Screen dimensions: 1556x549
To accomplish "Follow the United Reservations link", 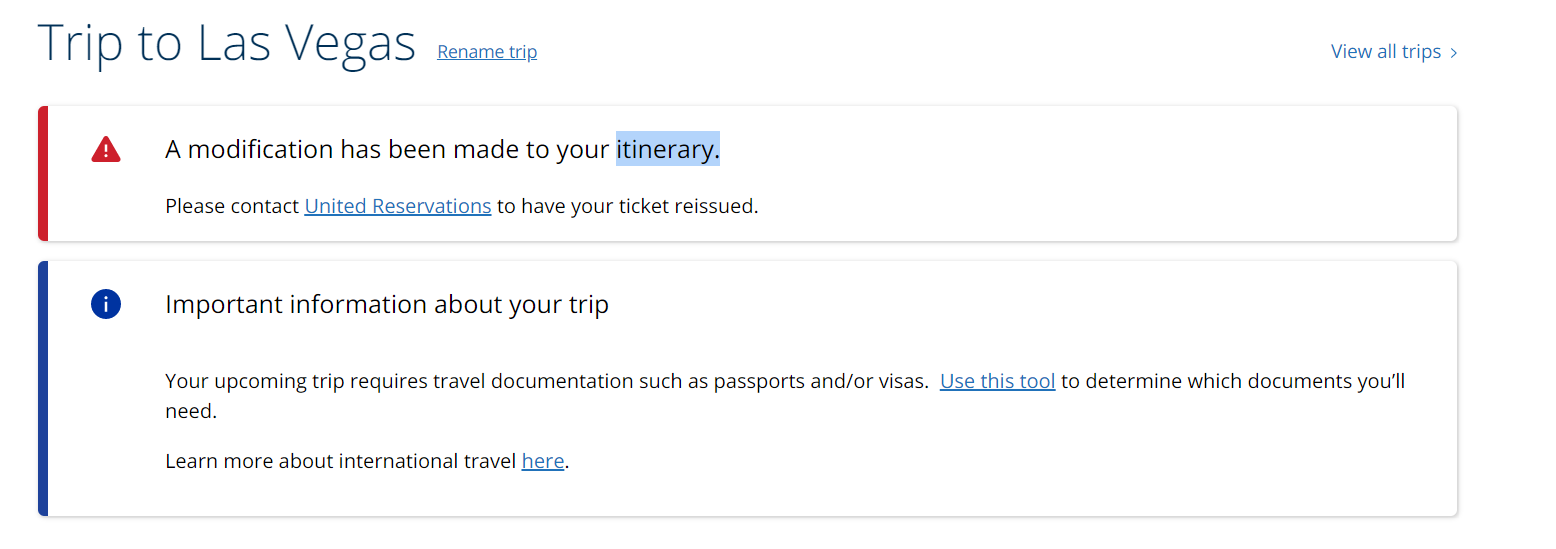I will point(397,207).
